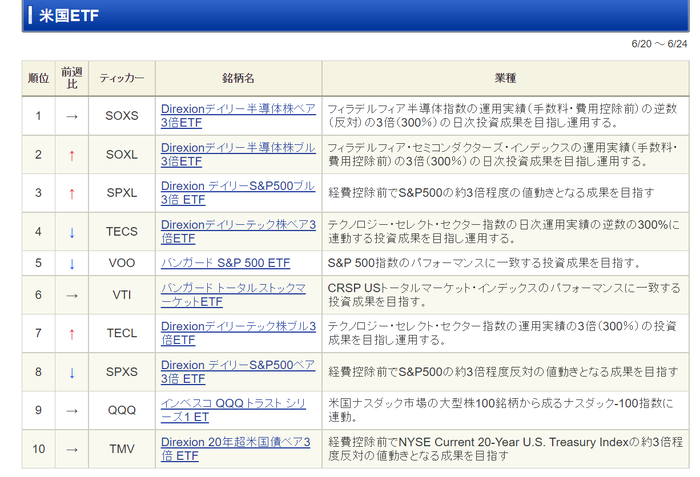This screenshot has width=700, height=477.
Task: Click the red up arrow in SOXL row
Action: pyautogui.click(x=72, y=155)
